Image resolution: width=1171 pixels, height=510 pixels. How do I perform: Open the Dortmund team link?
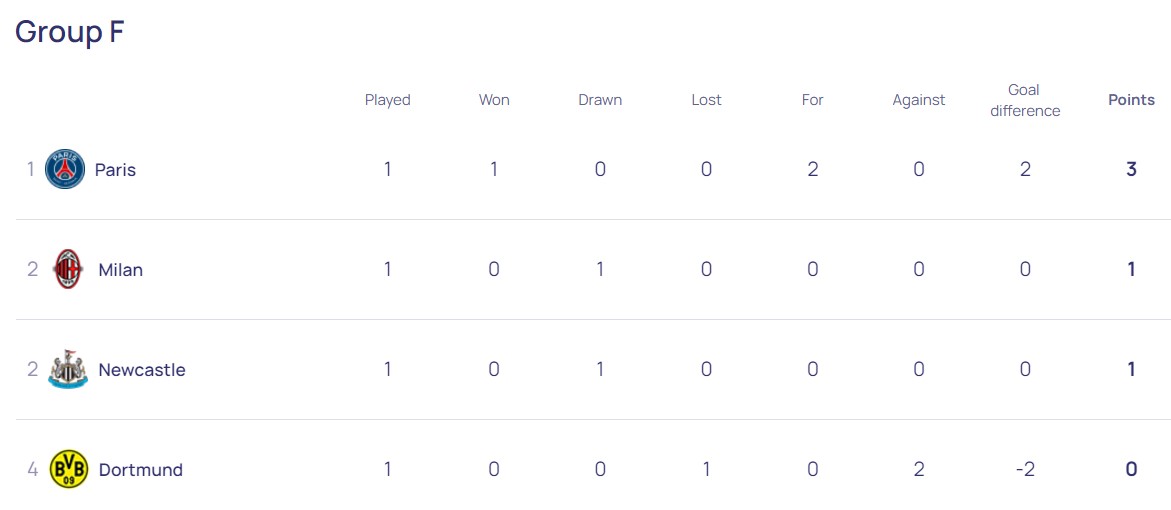pyautogui.click(x=140, y=470)
